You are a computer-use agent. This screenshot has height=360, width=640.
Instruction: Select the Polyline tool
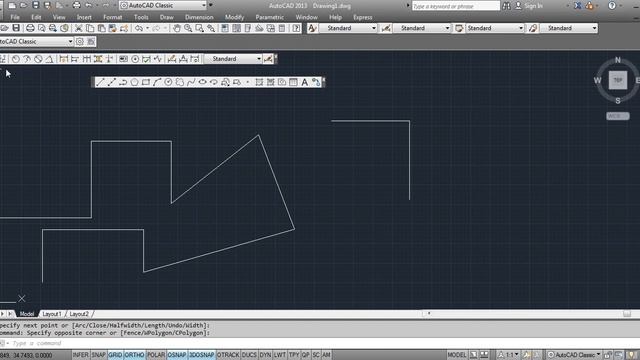tap(123, 82)
